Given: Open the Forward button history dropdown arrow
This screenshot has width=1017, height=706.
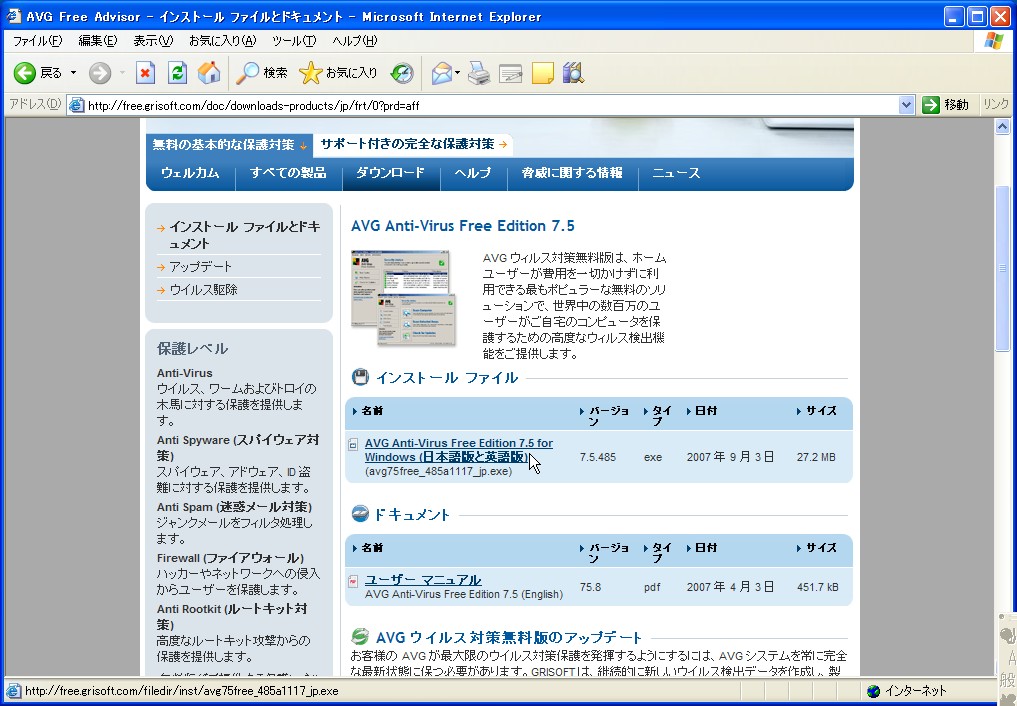Looking at the screenshot, I should coord(122,73).
